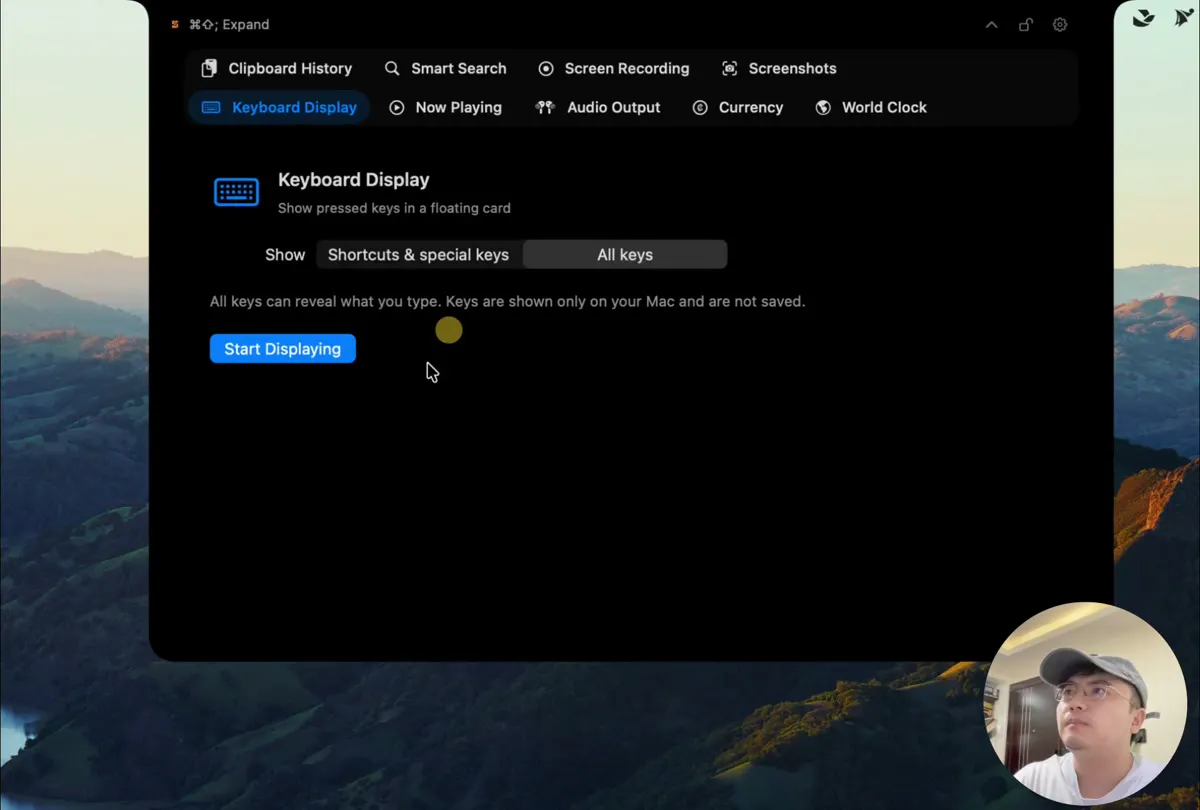Open the Clipboard History tab
This screenshot has width=1200, height=810.
pos(277,68)
